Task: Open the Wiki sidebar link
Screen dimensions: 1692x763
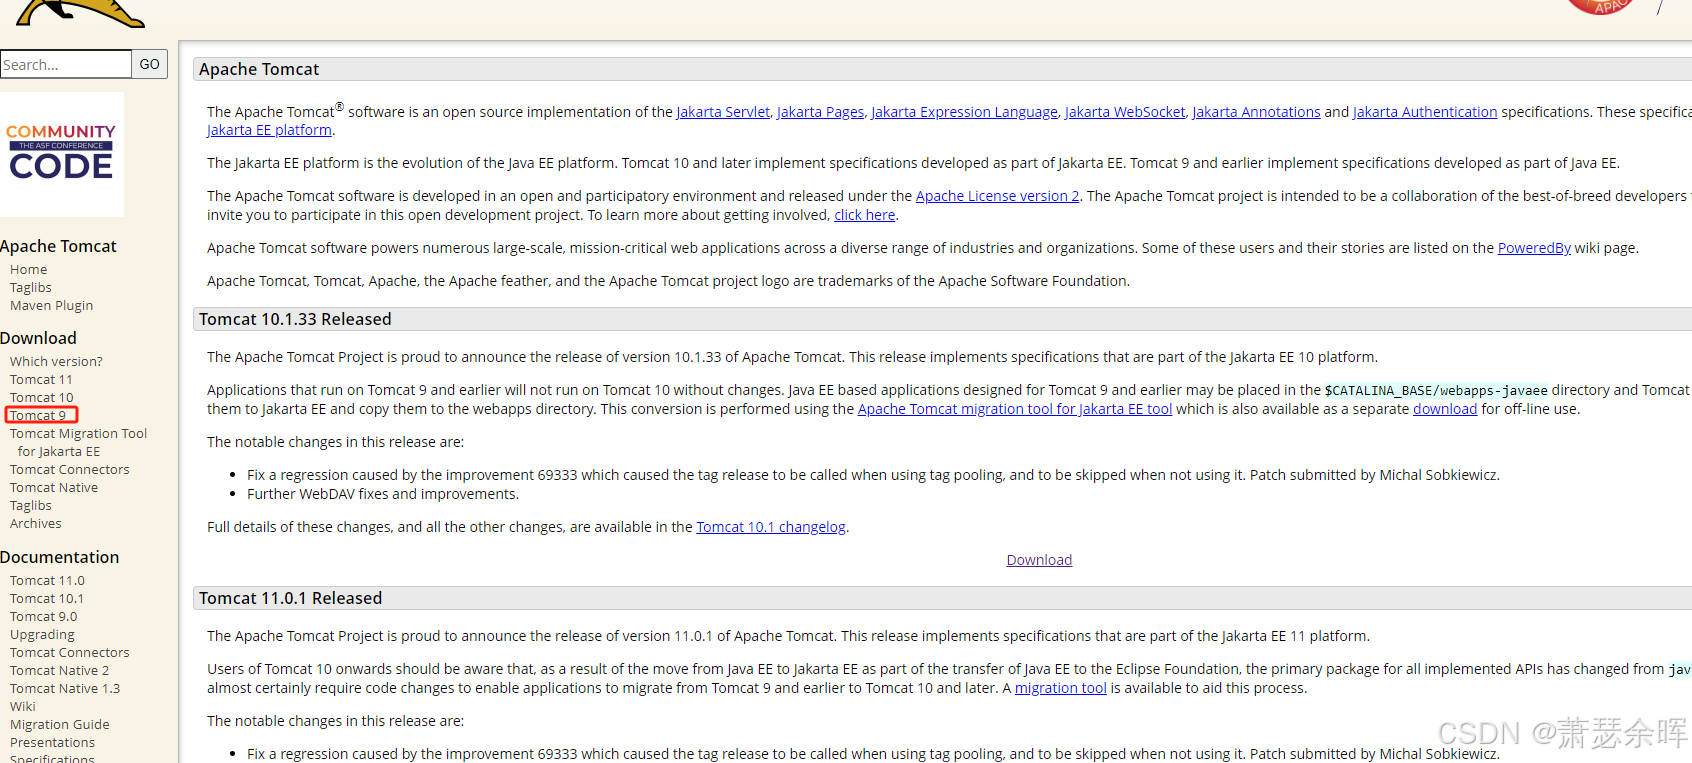Action: [x=23, y=707]
